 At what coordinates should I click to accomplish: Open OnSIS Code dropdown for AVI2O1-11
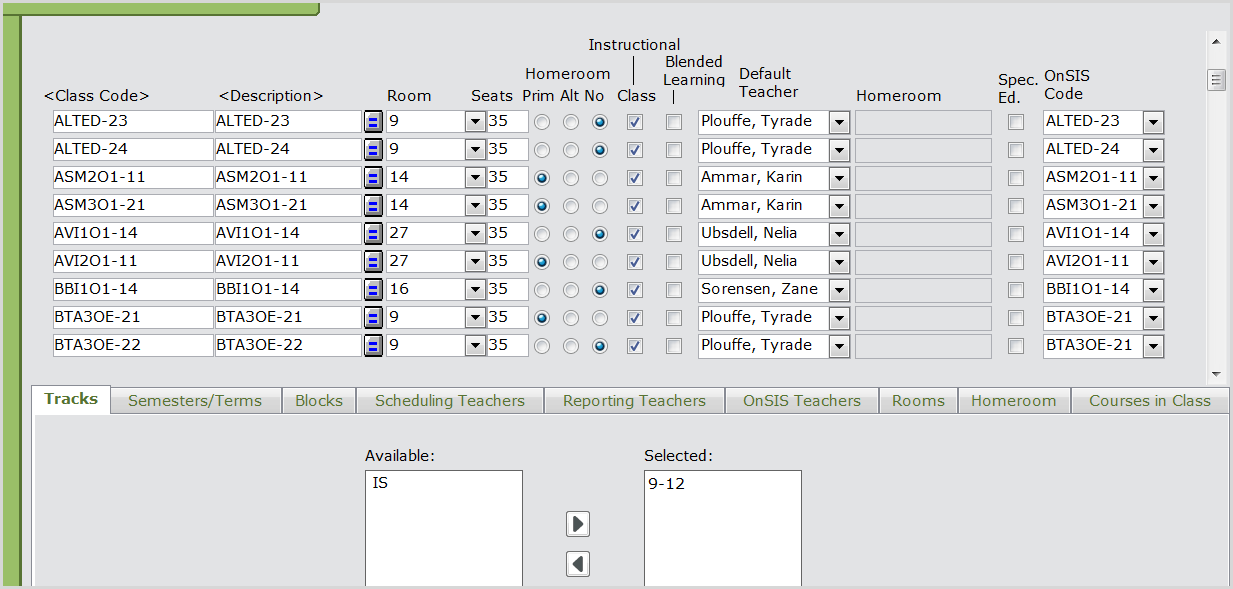(1154, 262)
